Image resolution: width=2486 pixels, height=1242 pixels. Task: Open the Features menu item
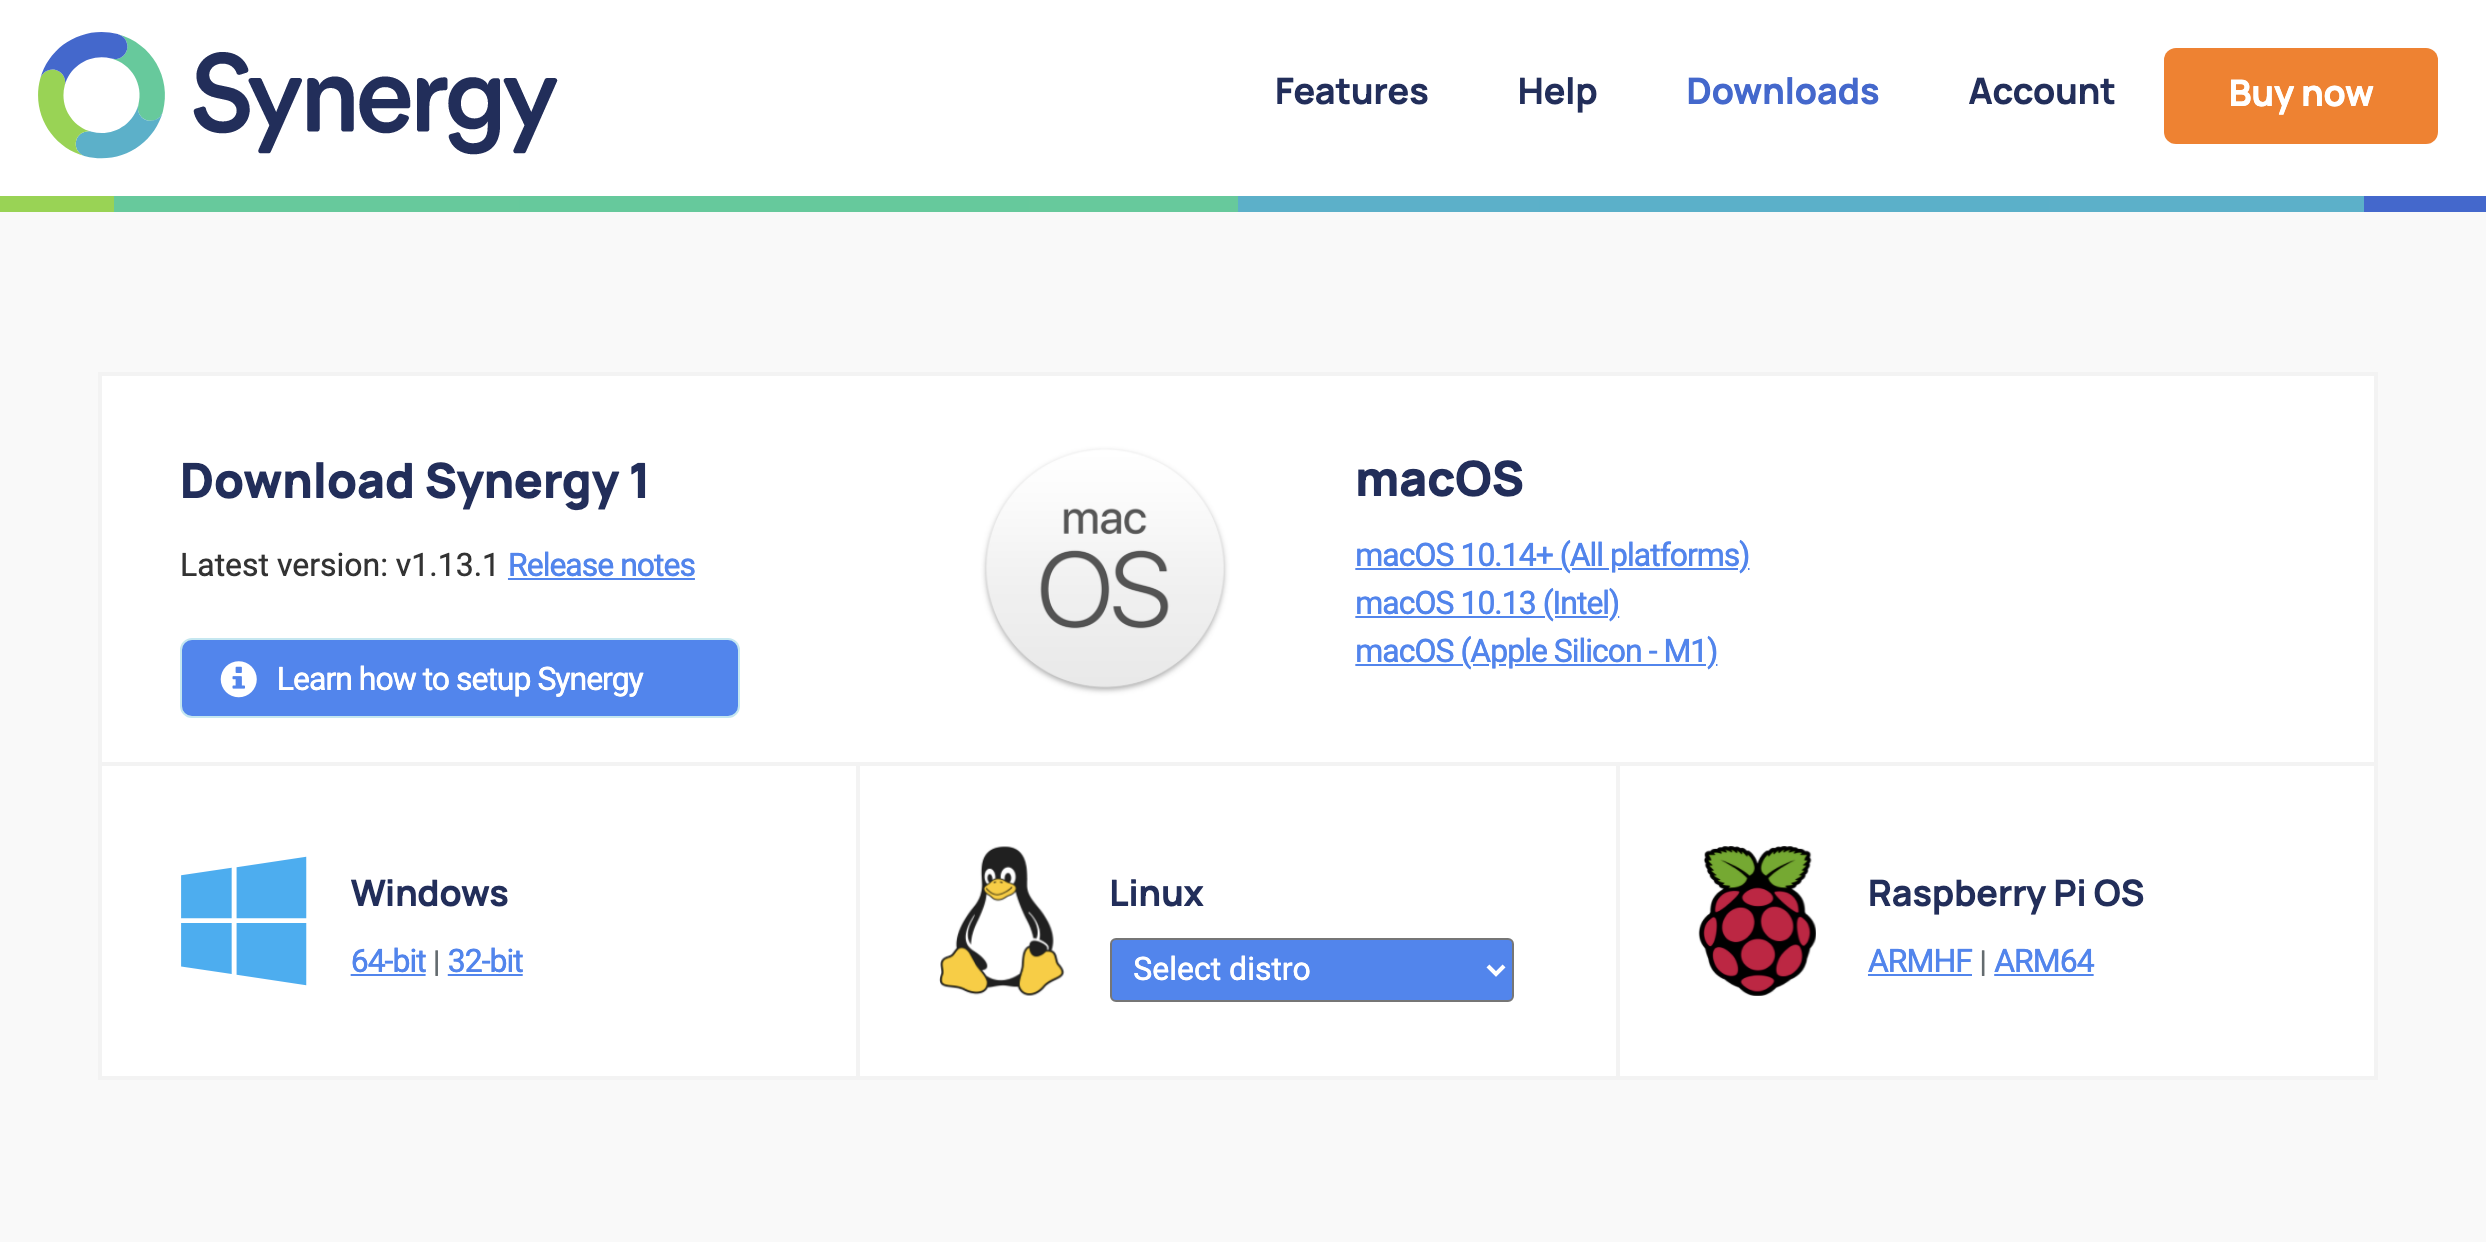point(1351,92)
